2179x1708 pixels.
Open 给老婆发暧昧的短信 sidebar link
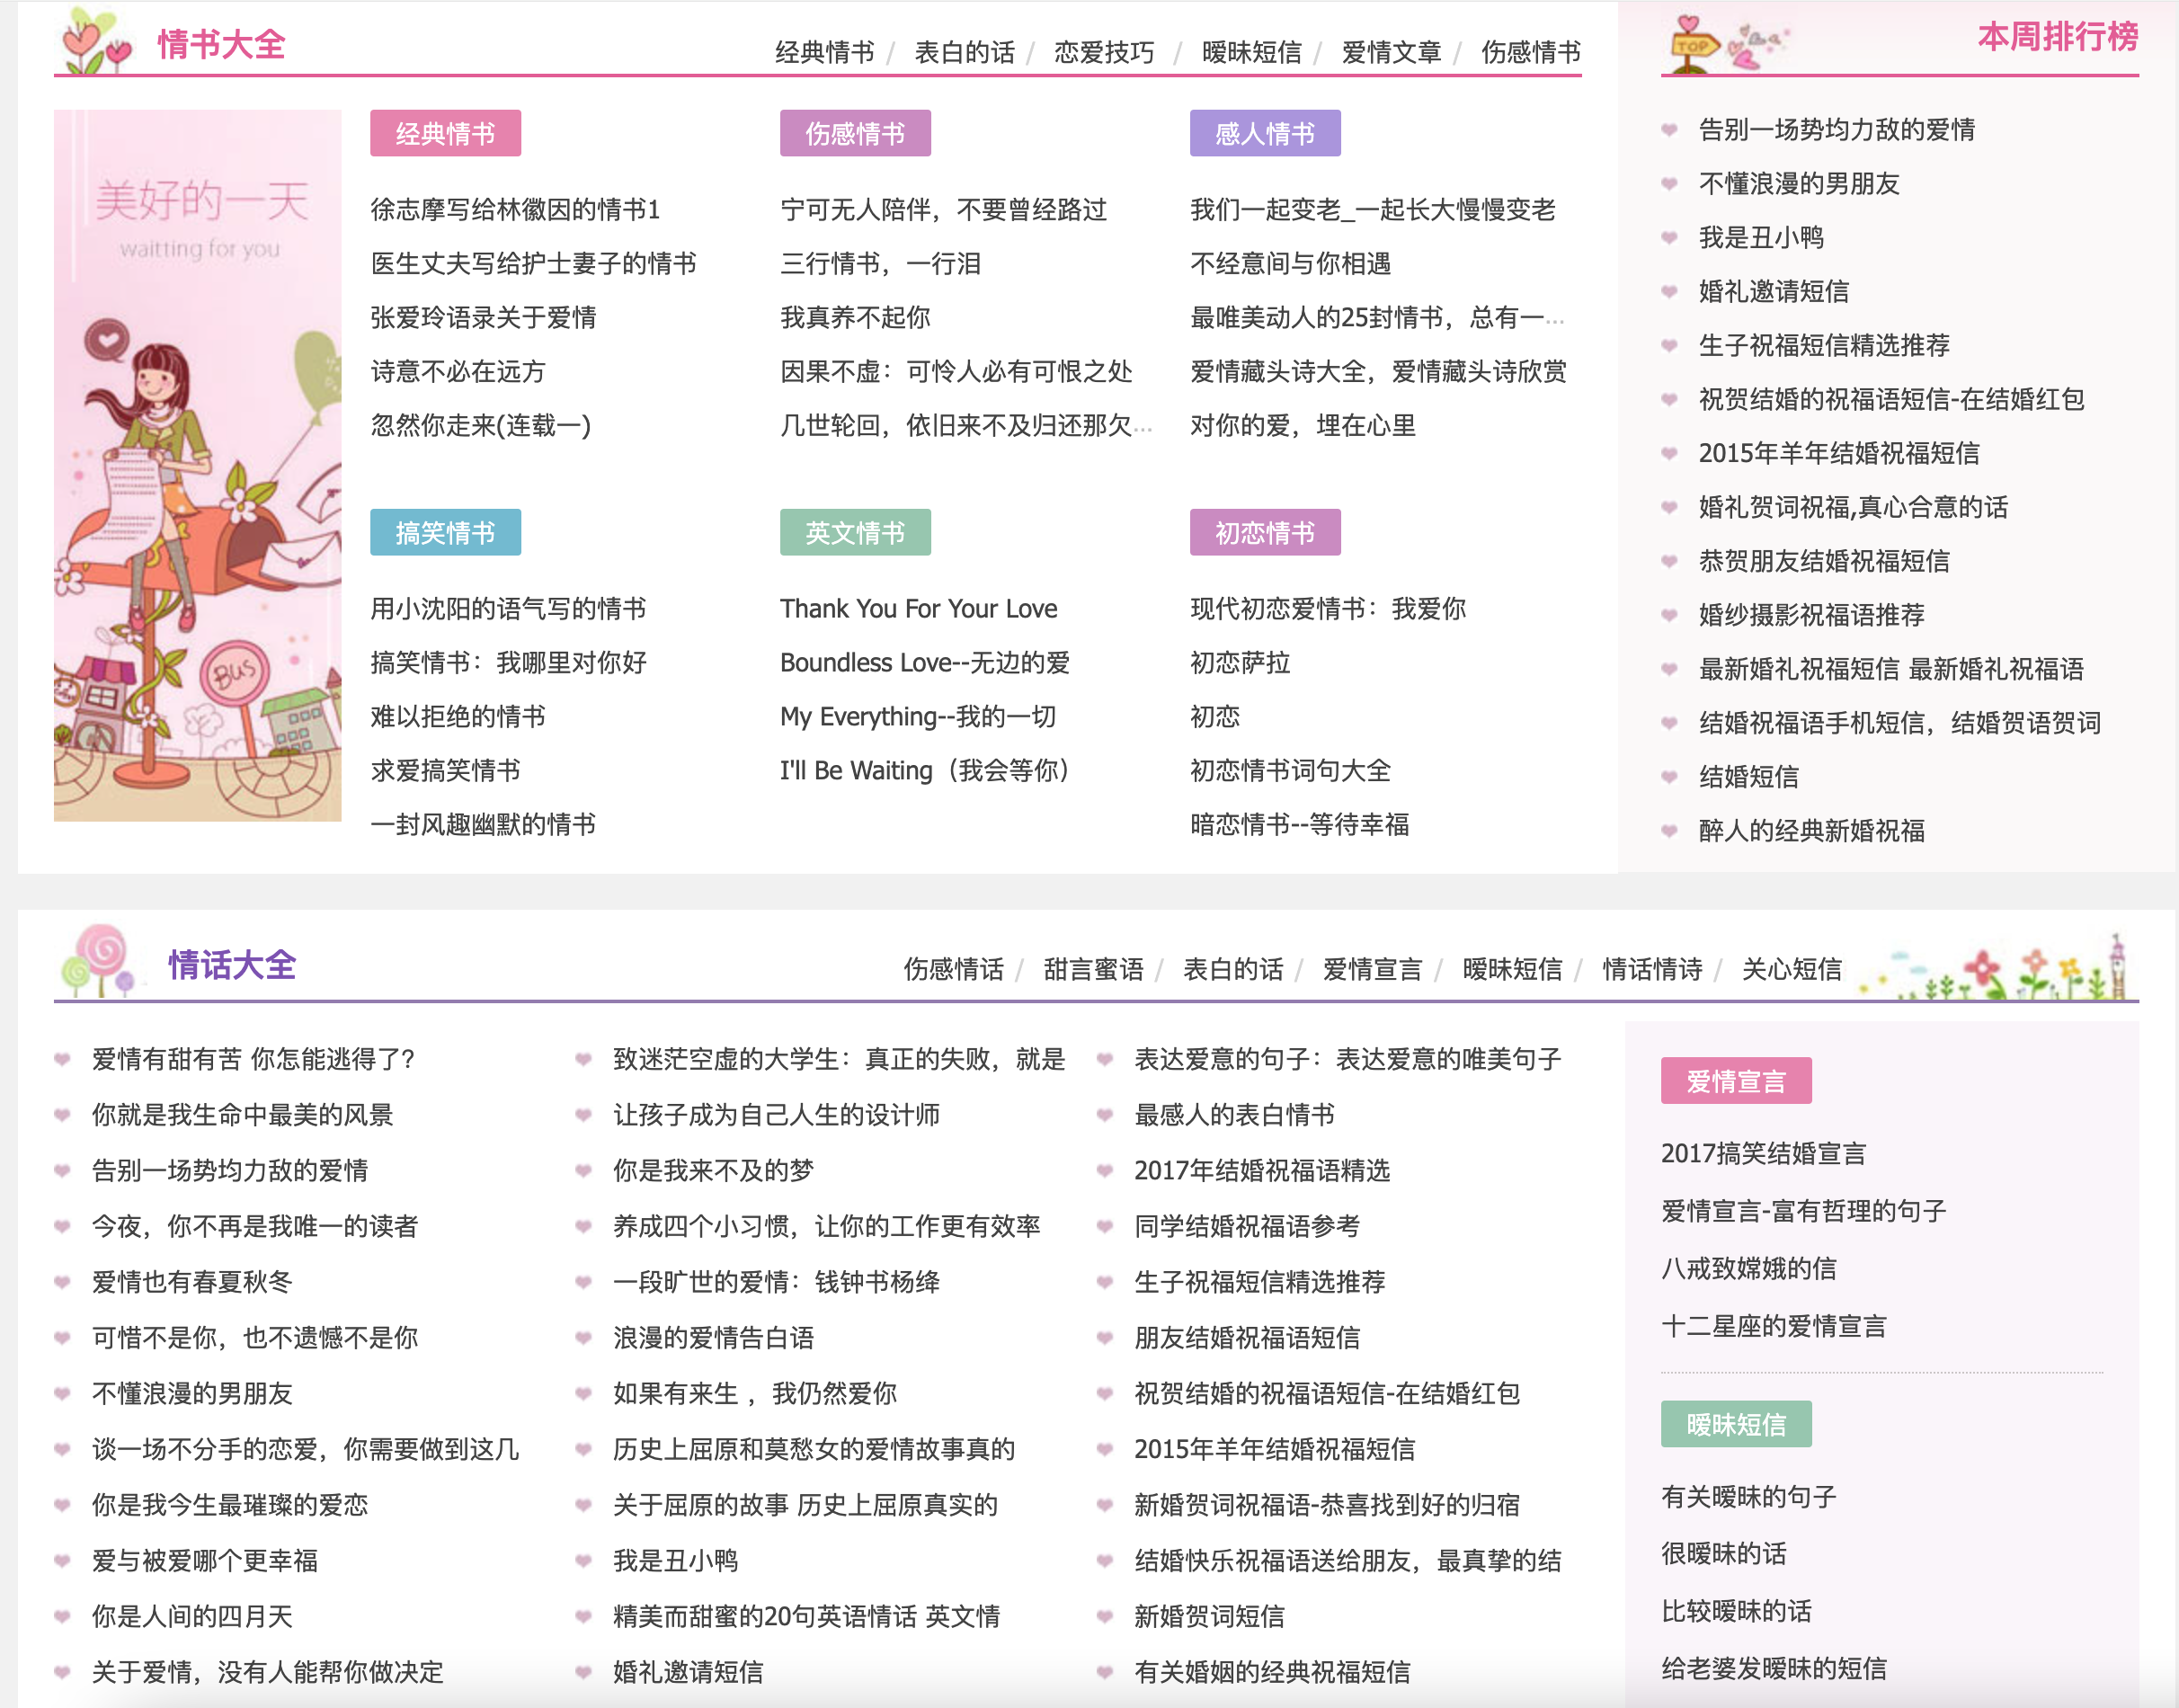[1773, 1669]
